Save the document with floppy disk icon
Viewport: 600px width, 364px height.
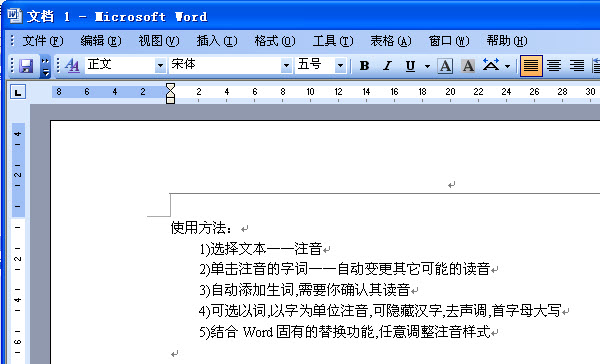[26, 66]
